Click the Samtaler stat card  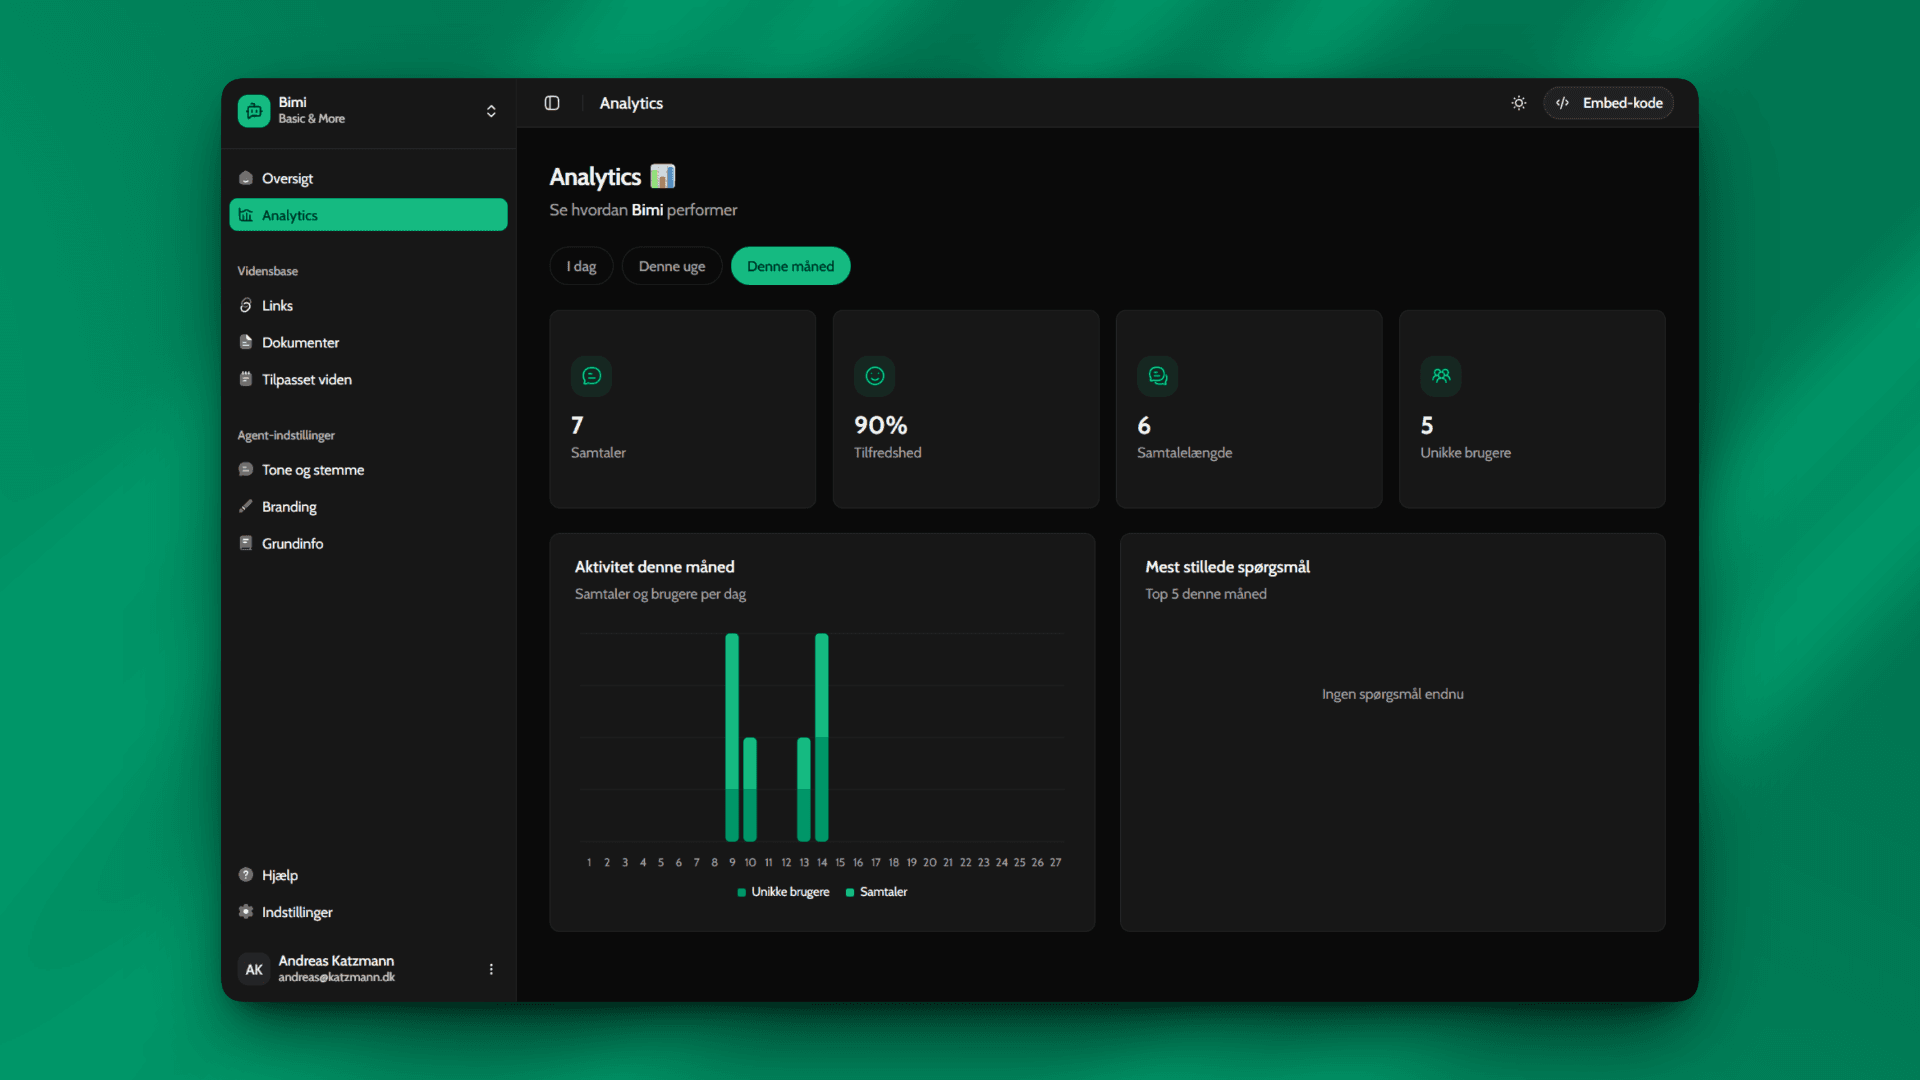pyautogui.click(x=682, y=409)
